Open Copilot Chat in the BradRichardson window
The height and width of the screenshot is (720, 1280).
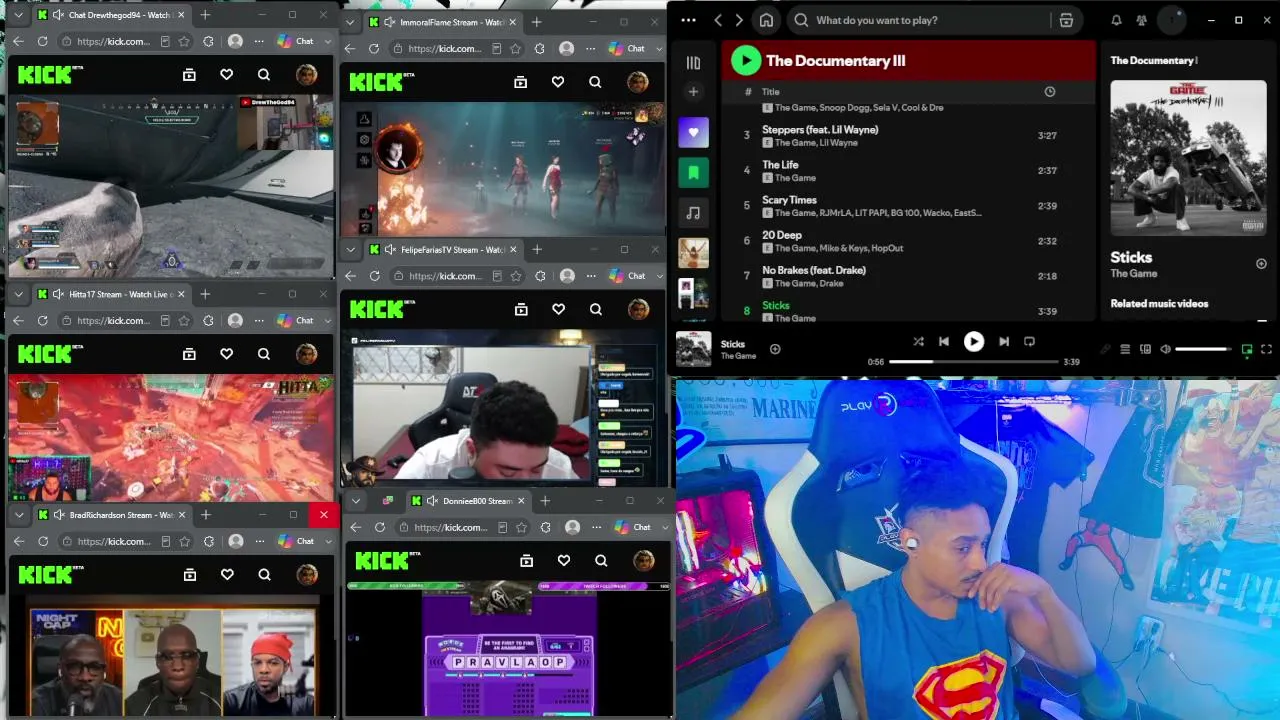click(x=297, y=541)
